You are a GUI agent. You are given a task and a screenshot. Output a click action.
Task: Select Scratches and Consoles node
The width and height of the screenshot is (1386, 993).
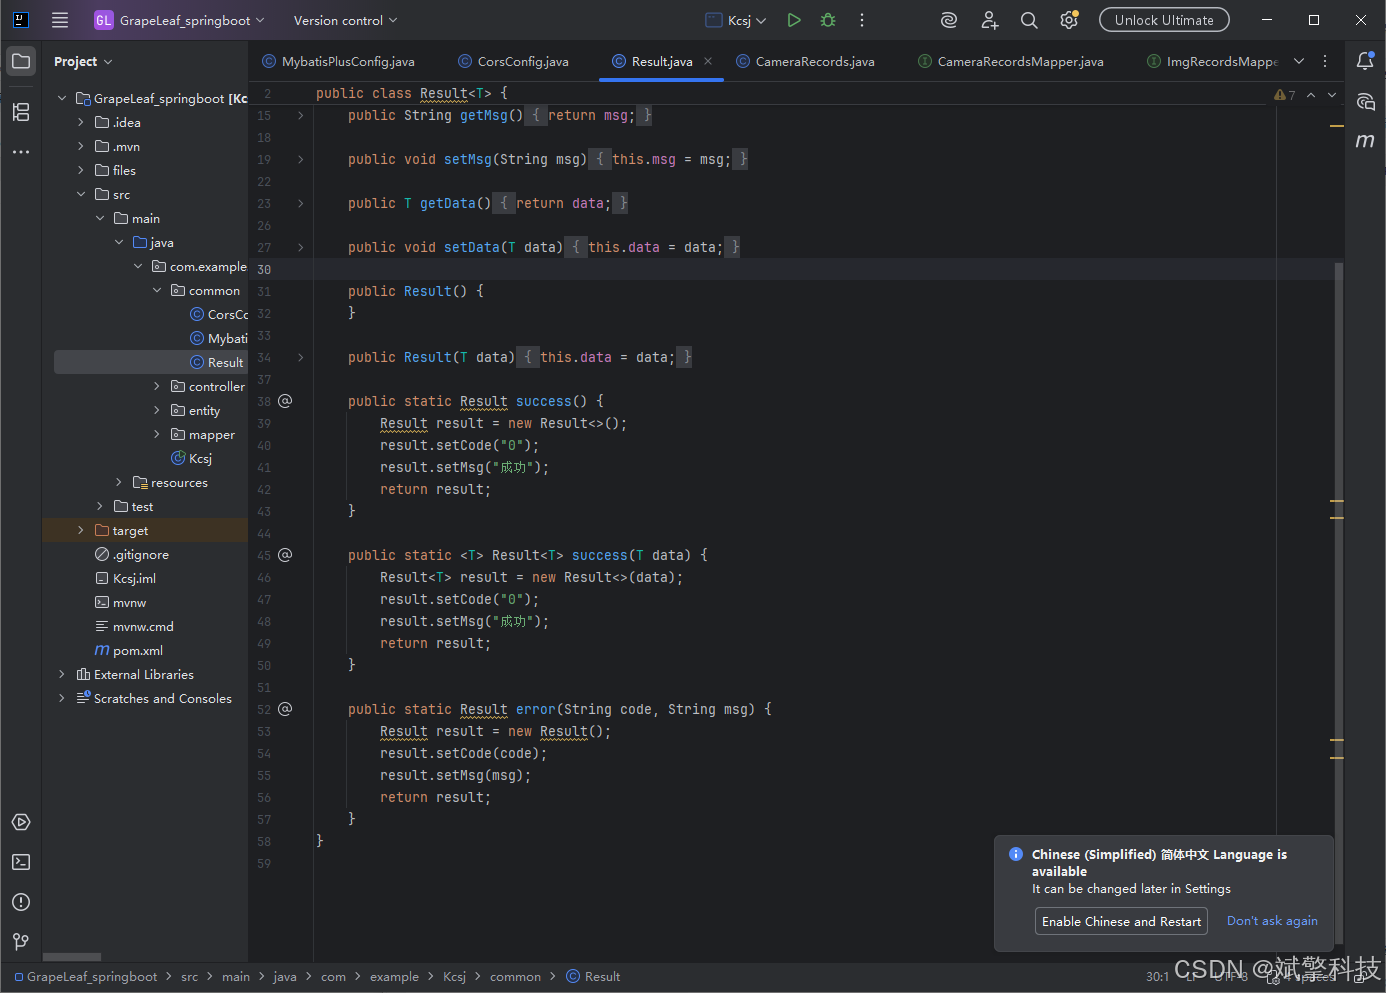pyautogui.click(x=153, y=699)
